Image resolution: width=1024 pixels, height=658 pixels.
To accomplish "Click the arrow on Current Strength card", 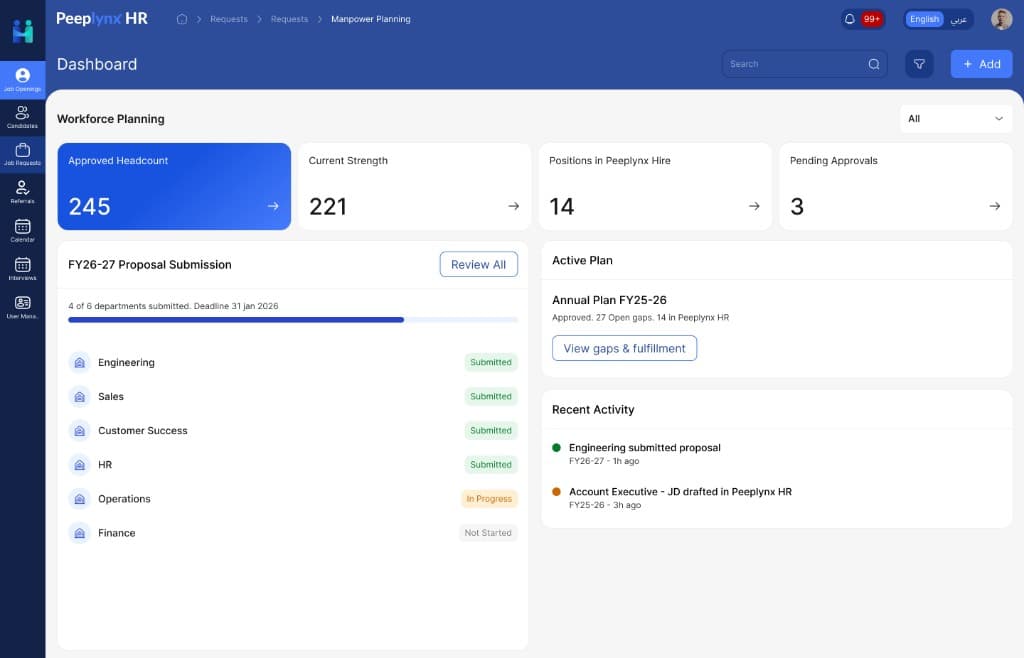I will click(514, 206).
